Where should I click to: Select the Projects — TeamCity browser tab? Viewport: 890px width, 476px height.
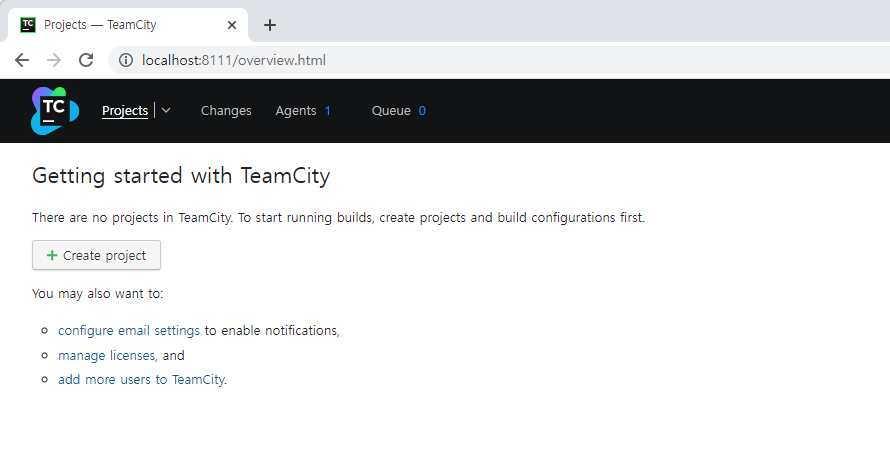point(128,25)
